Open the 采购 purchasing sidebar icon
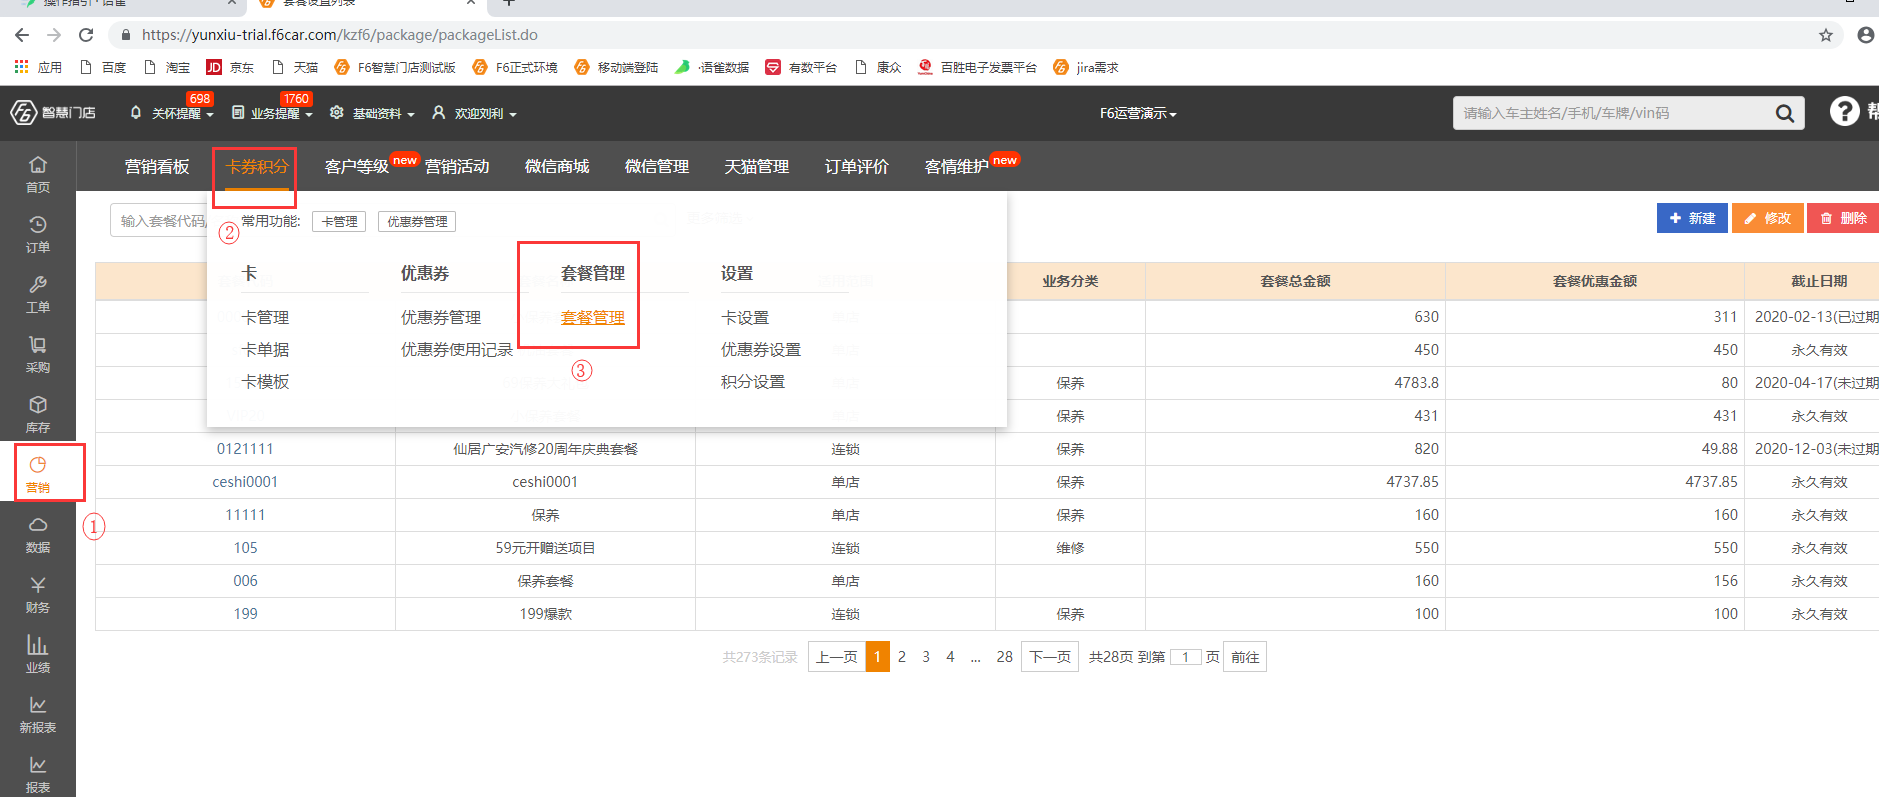The height and width of the screenshot is (797, 1879). 38,354
